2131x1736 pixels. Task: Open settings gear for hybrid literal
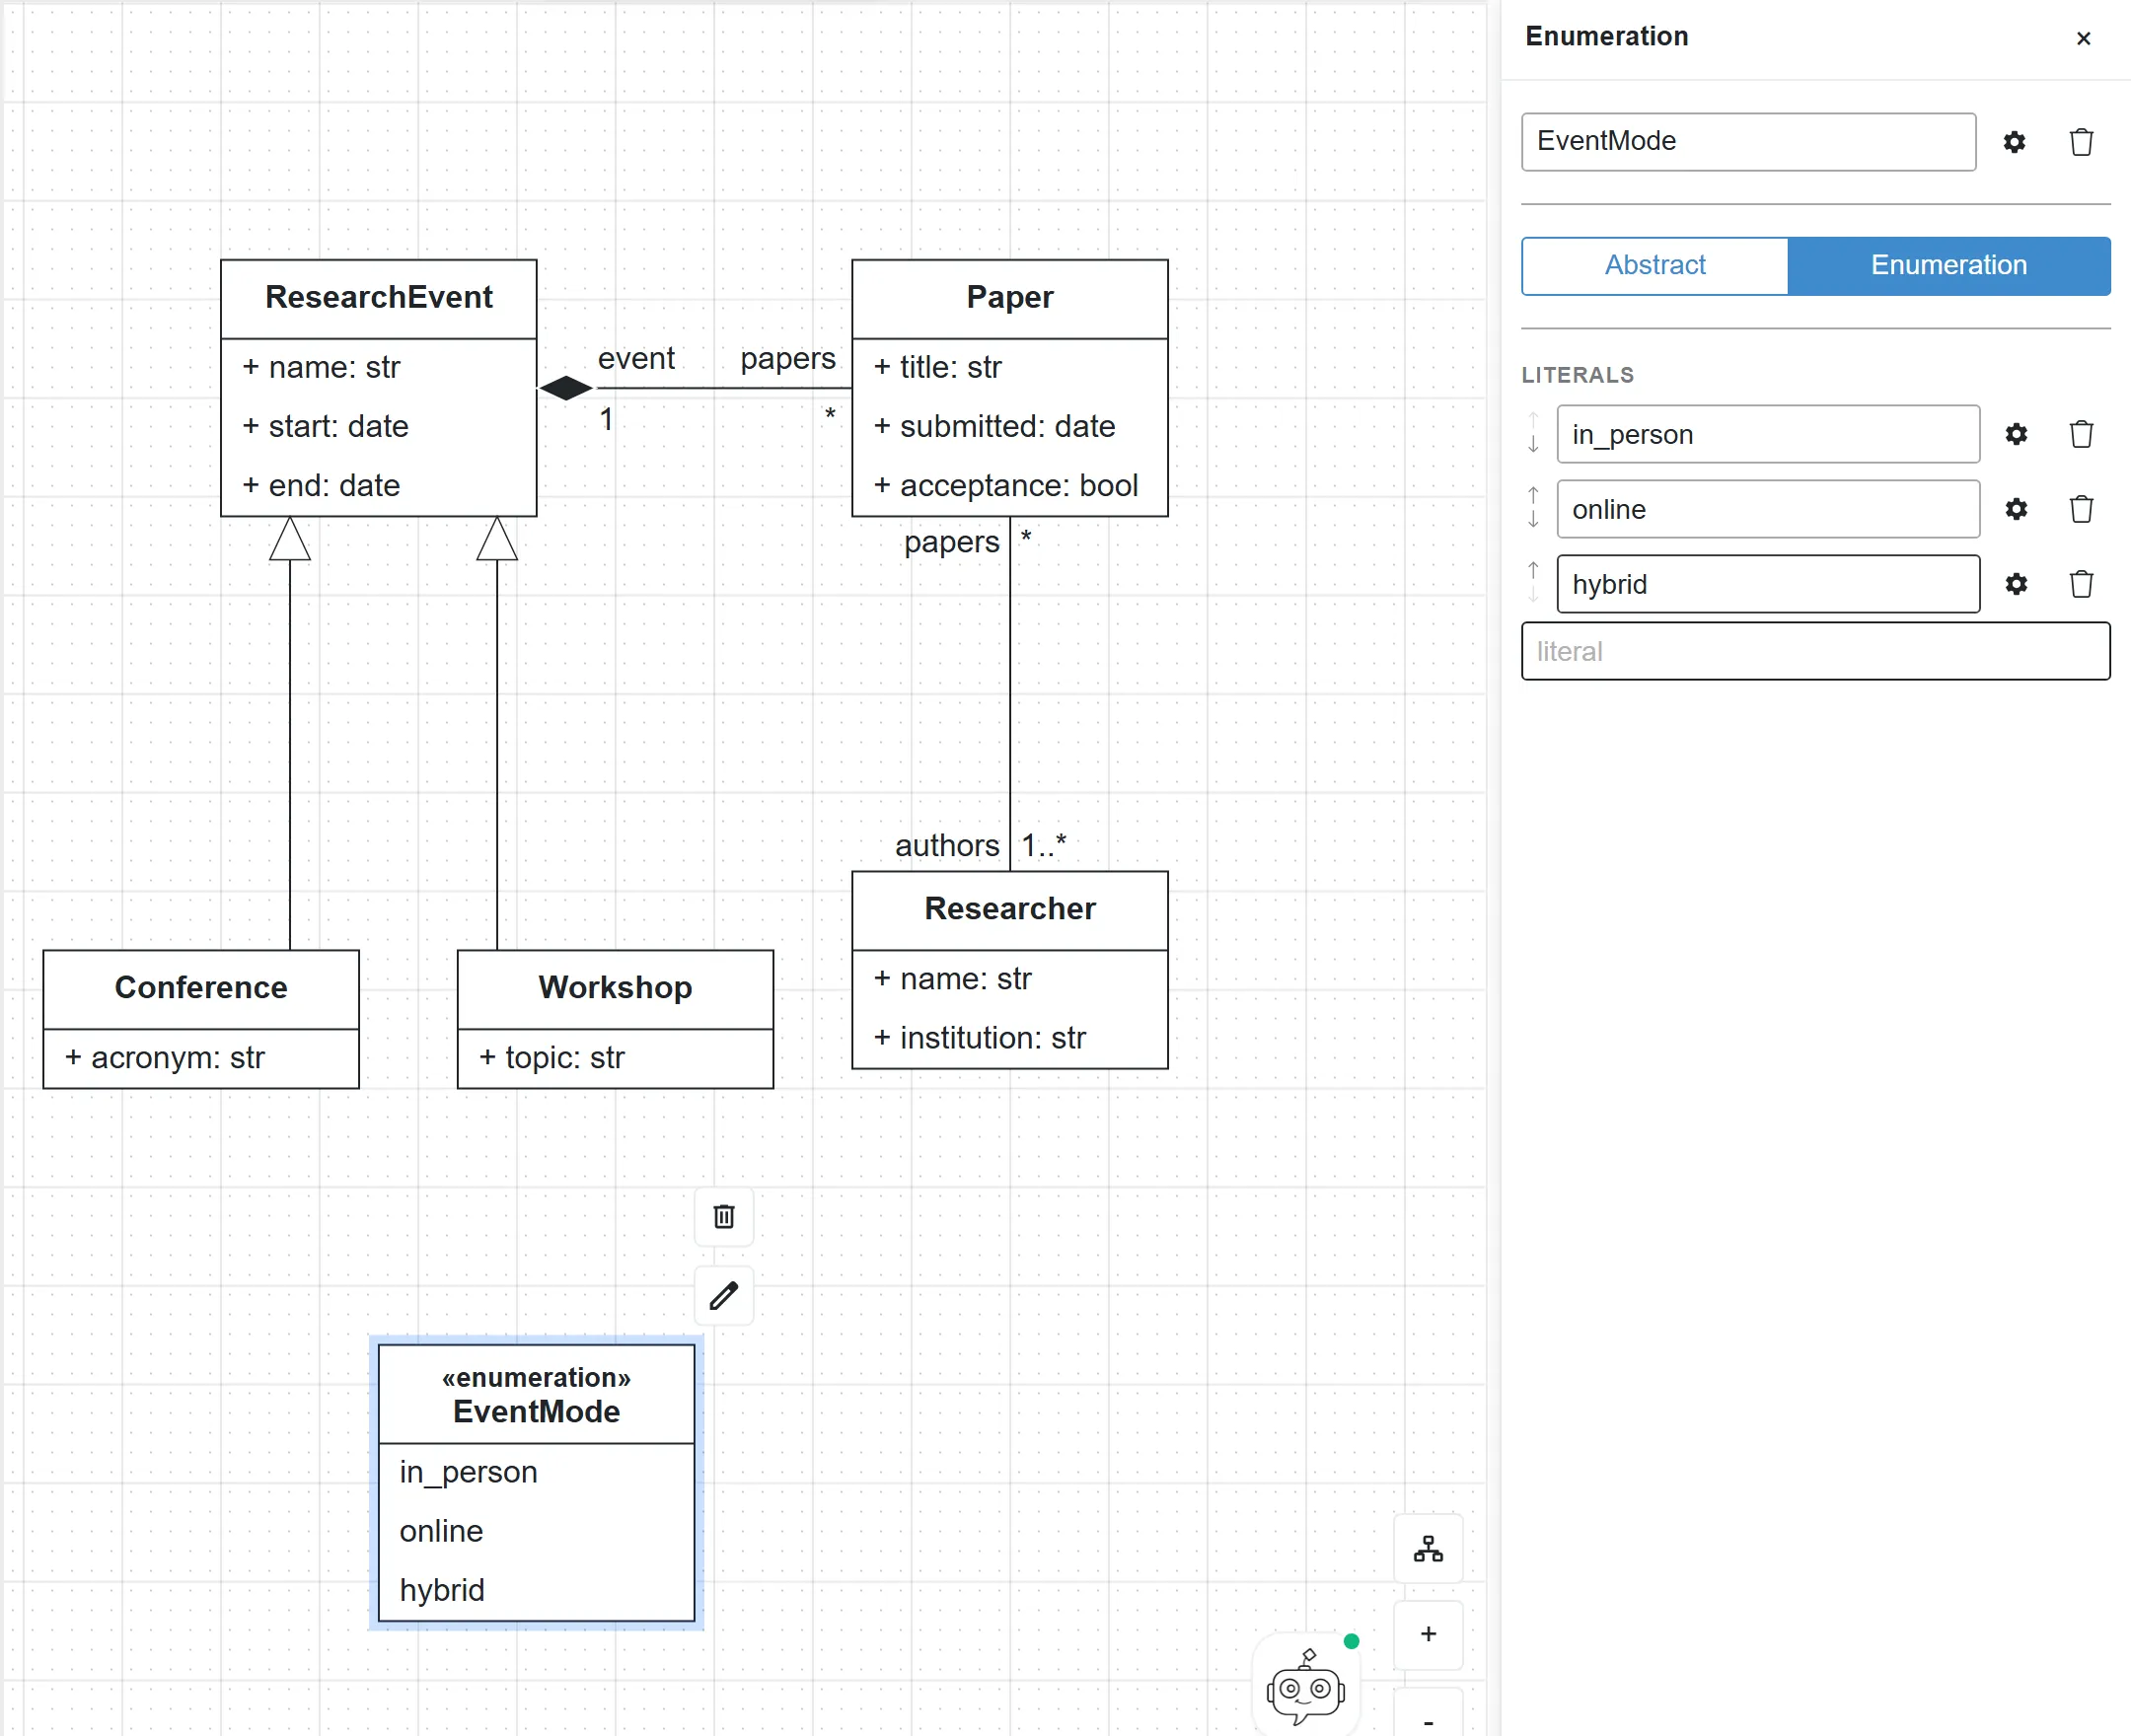click(2016, 584)
